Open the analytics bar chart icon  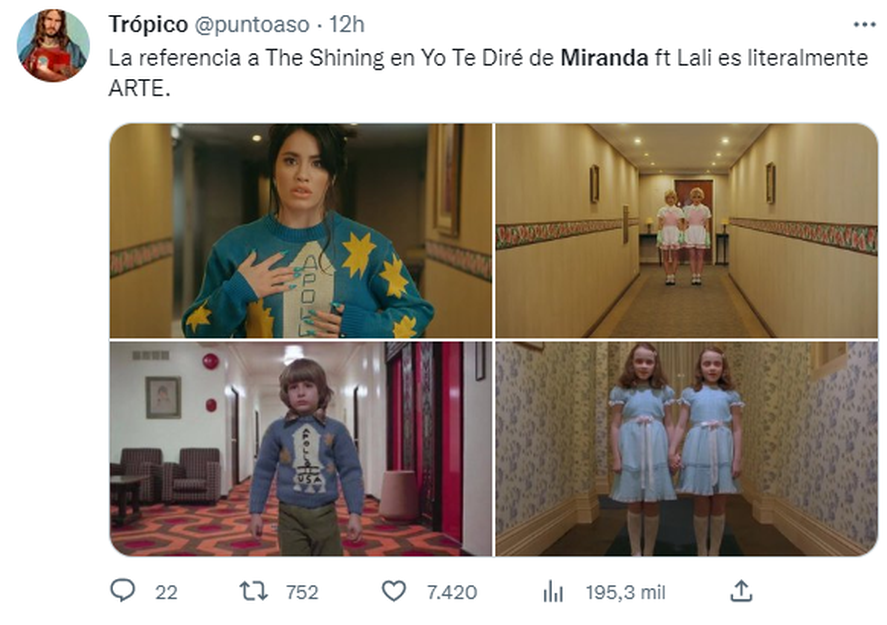click(x=553, y=592)
